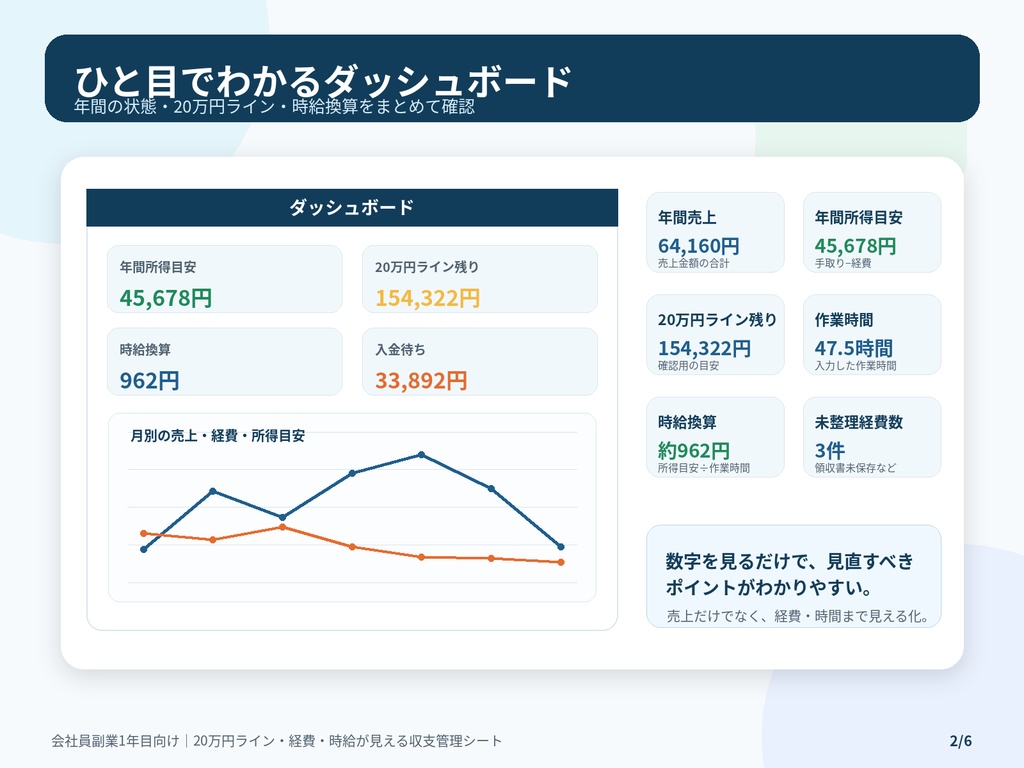Select subtitle 年間の状態・20万円ライン・時給換算をまとめて確認
Viewport: 1024px width, 768px height.
point(274,106)
